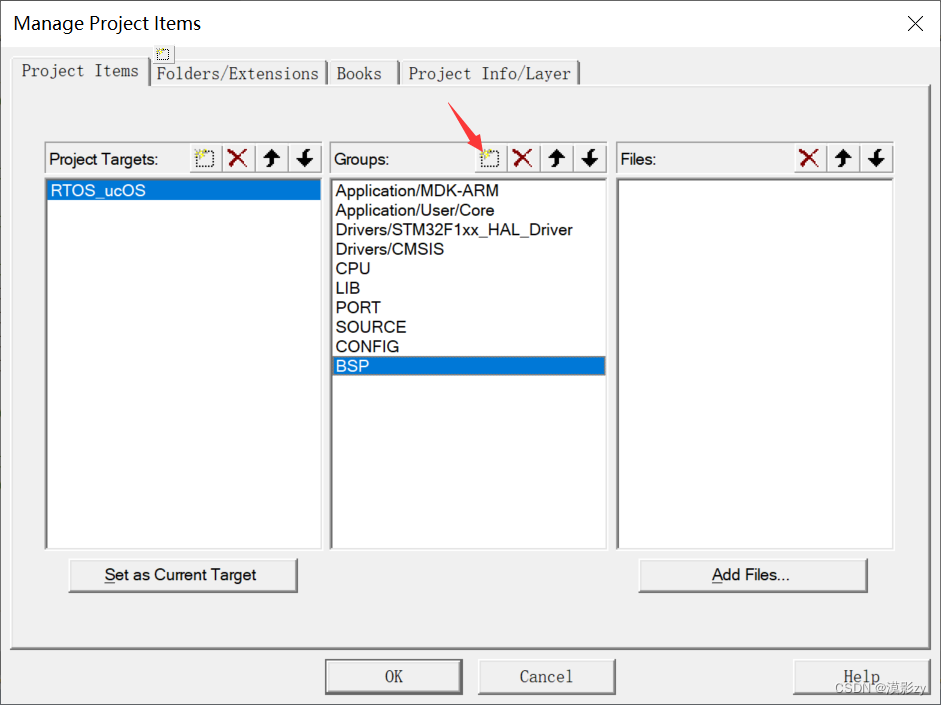This screenshot has height=705, width=941.
Task: Close the Manage Project Items dialog
Action: (x=915, y=23)
